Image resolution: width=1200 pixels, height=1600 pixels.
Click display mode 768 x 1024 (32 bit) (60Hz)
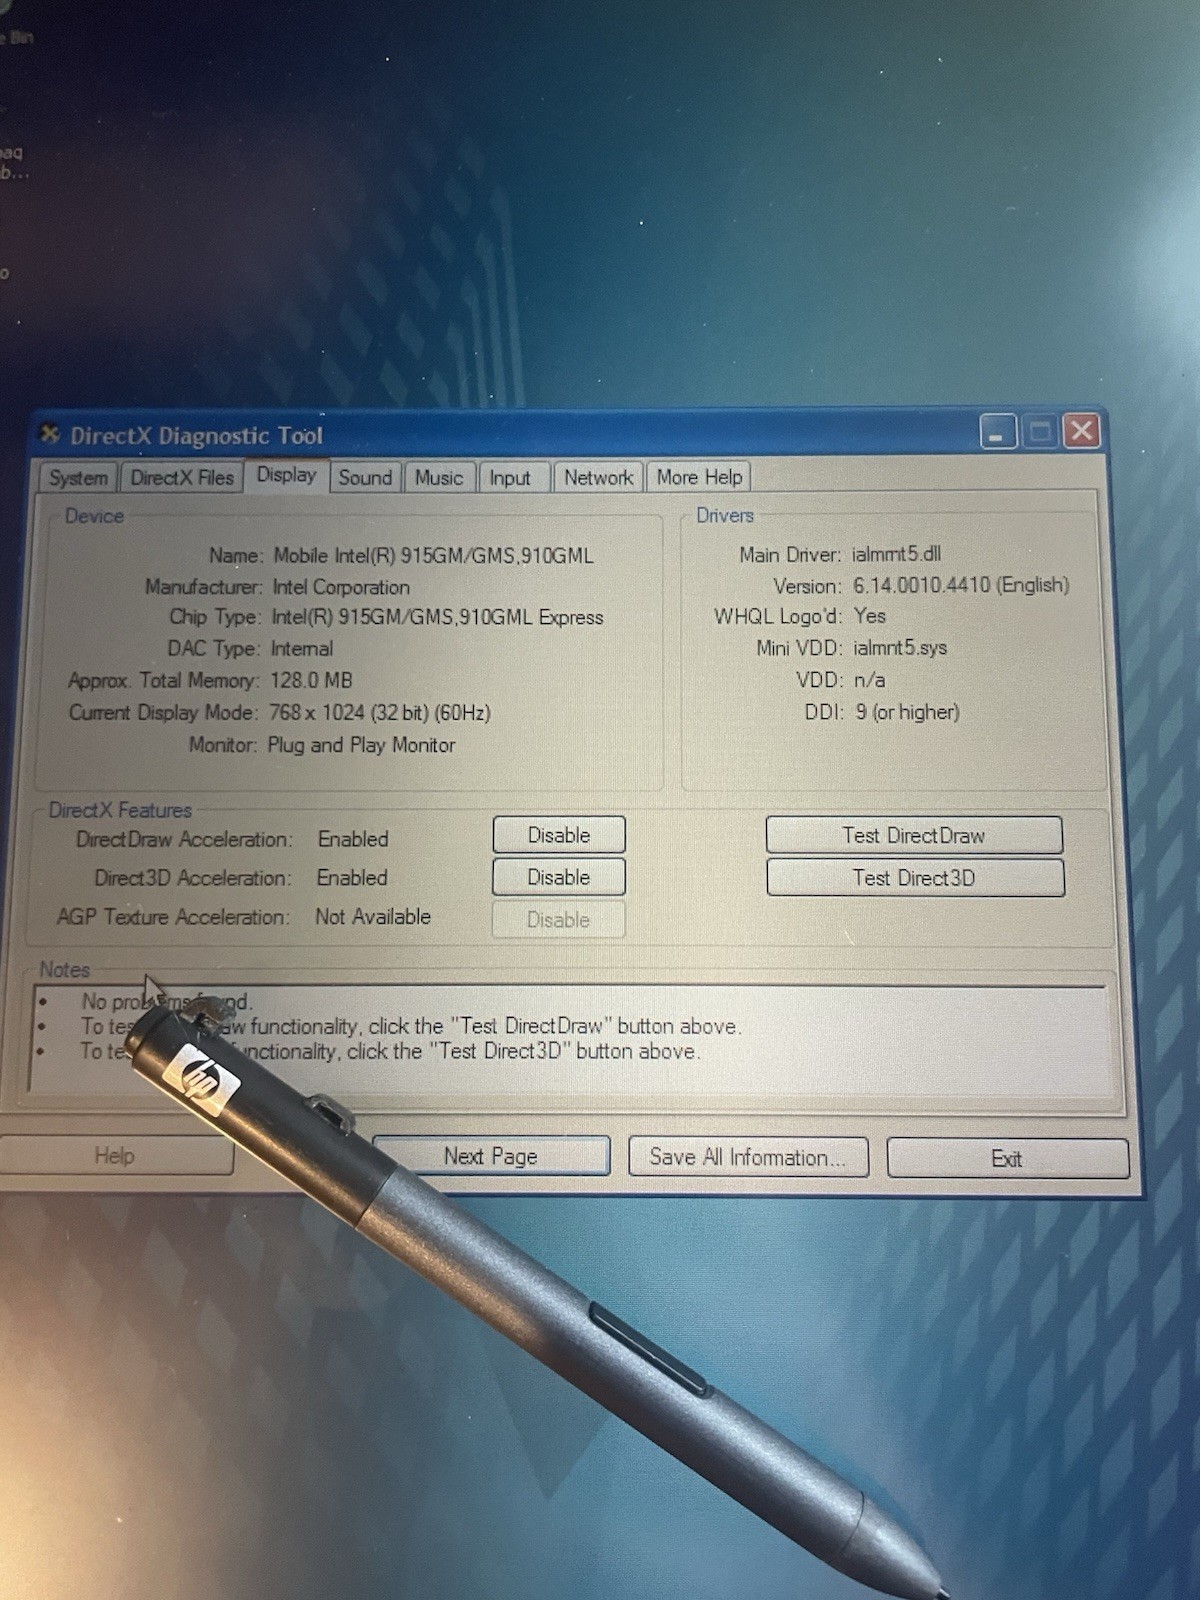click(x=380, y=713)
